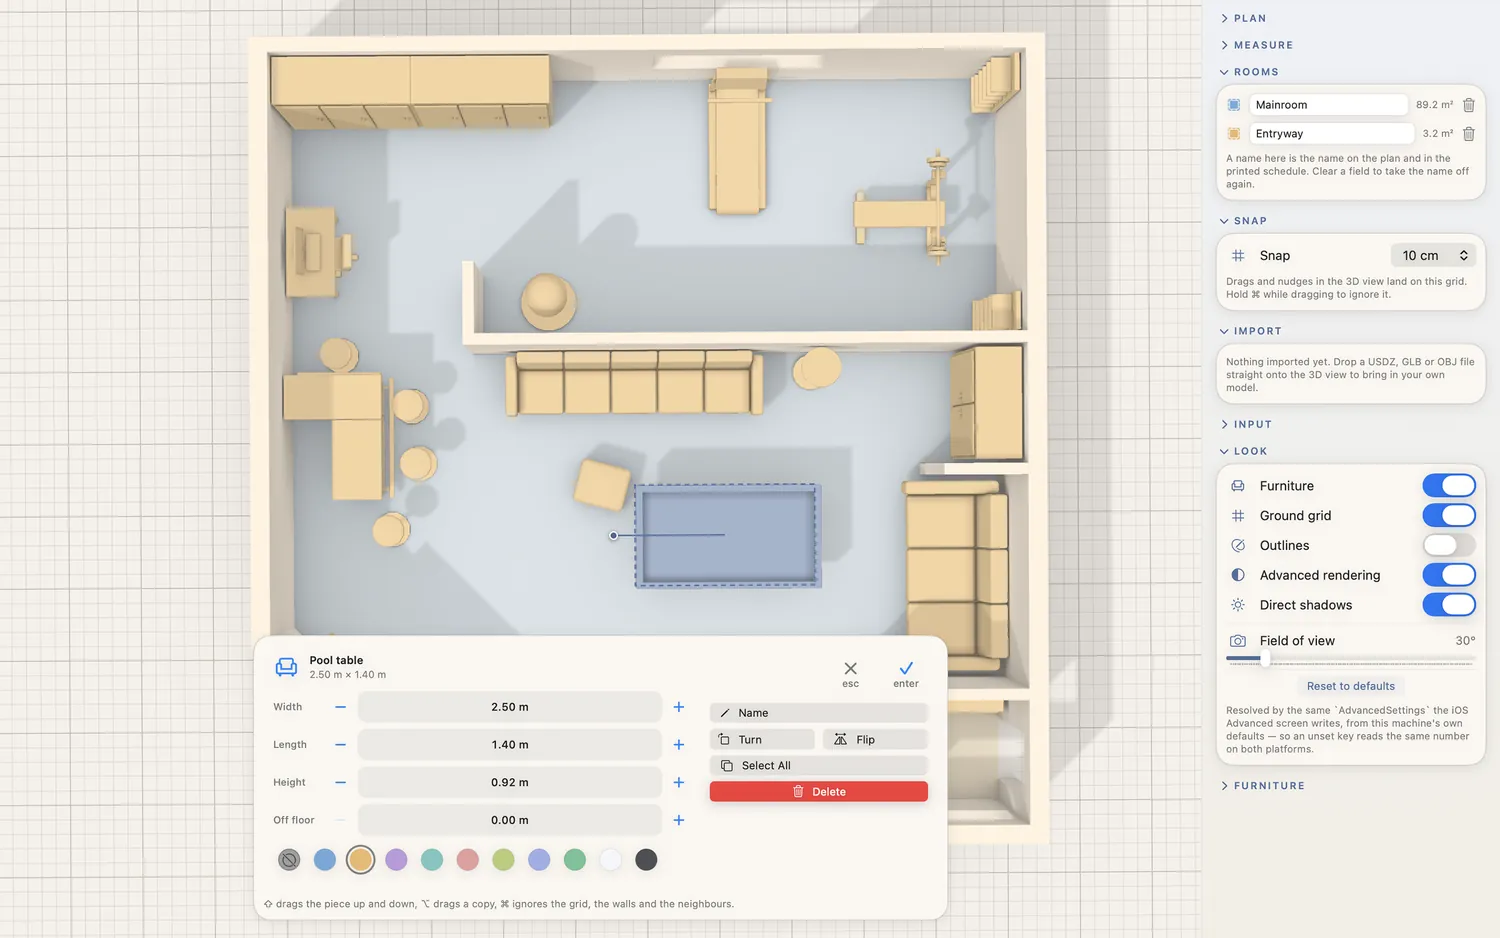Image resolution: width=1500 pixels, height=938 pixels.
Task: Click the grid icon beside Snap
Action: click(x=1238, y=256)
